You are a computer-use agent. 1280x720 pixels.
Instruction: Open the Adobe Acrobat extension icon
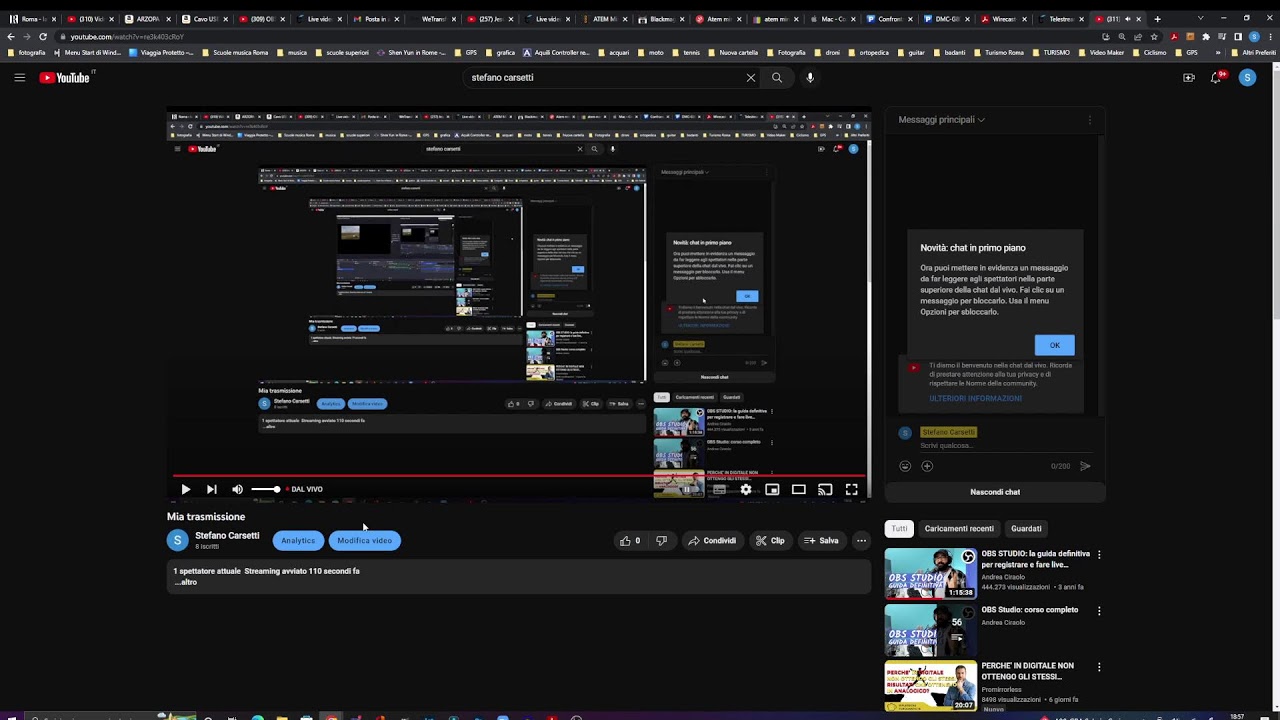click(1173, 36)
